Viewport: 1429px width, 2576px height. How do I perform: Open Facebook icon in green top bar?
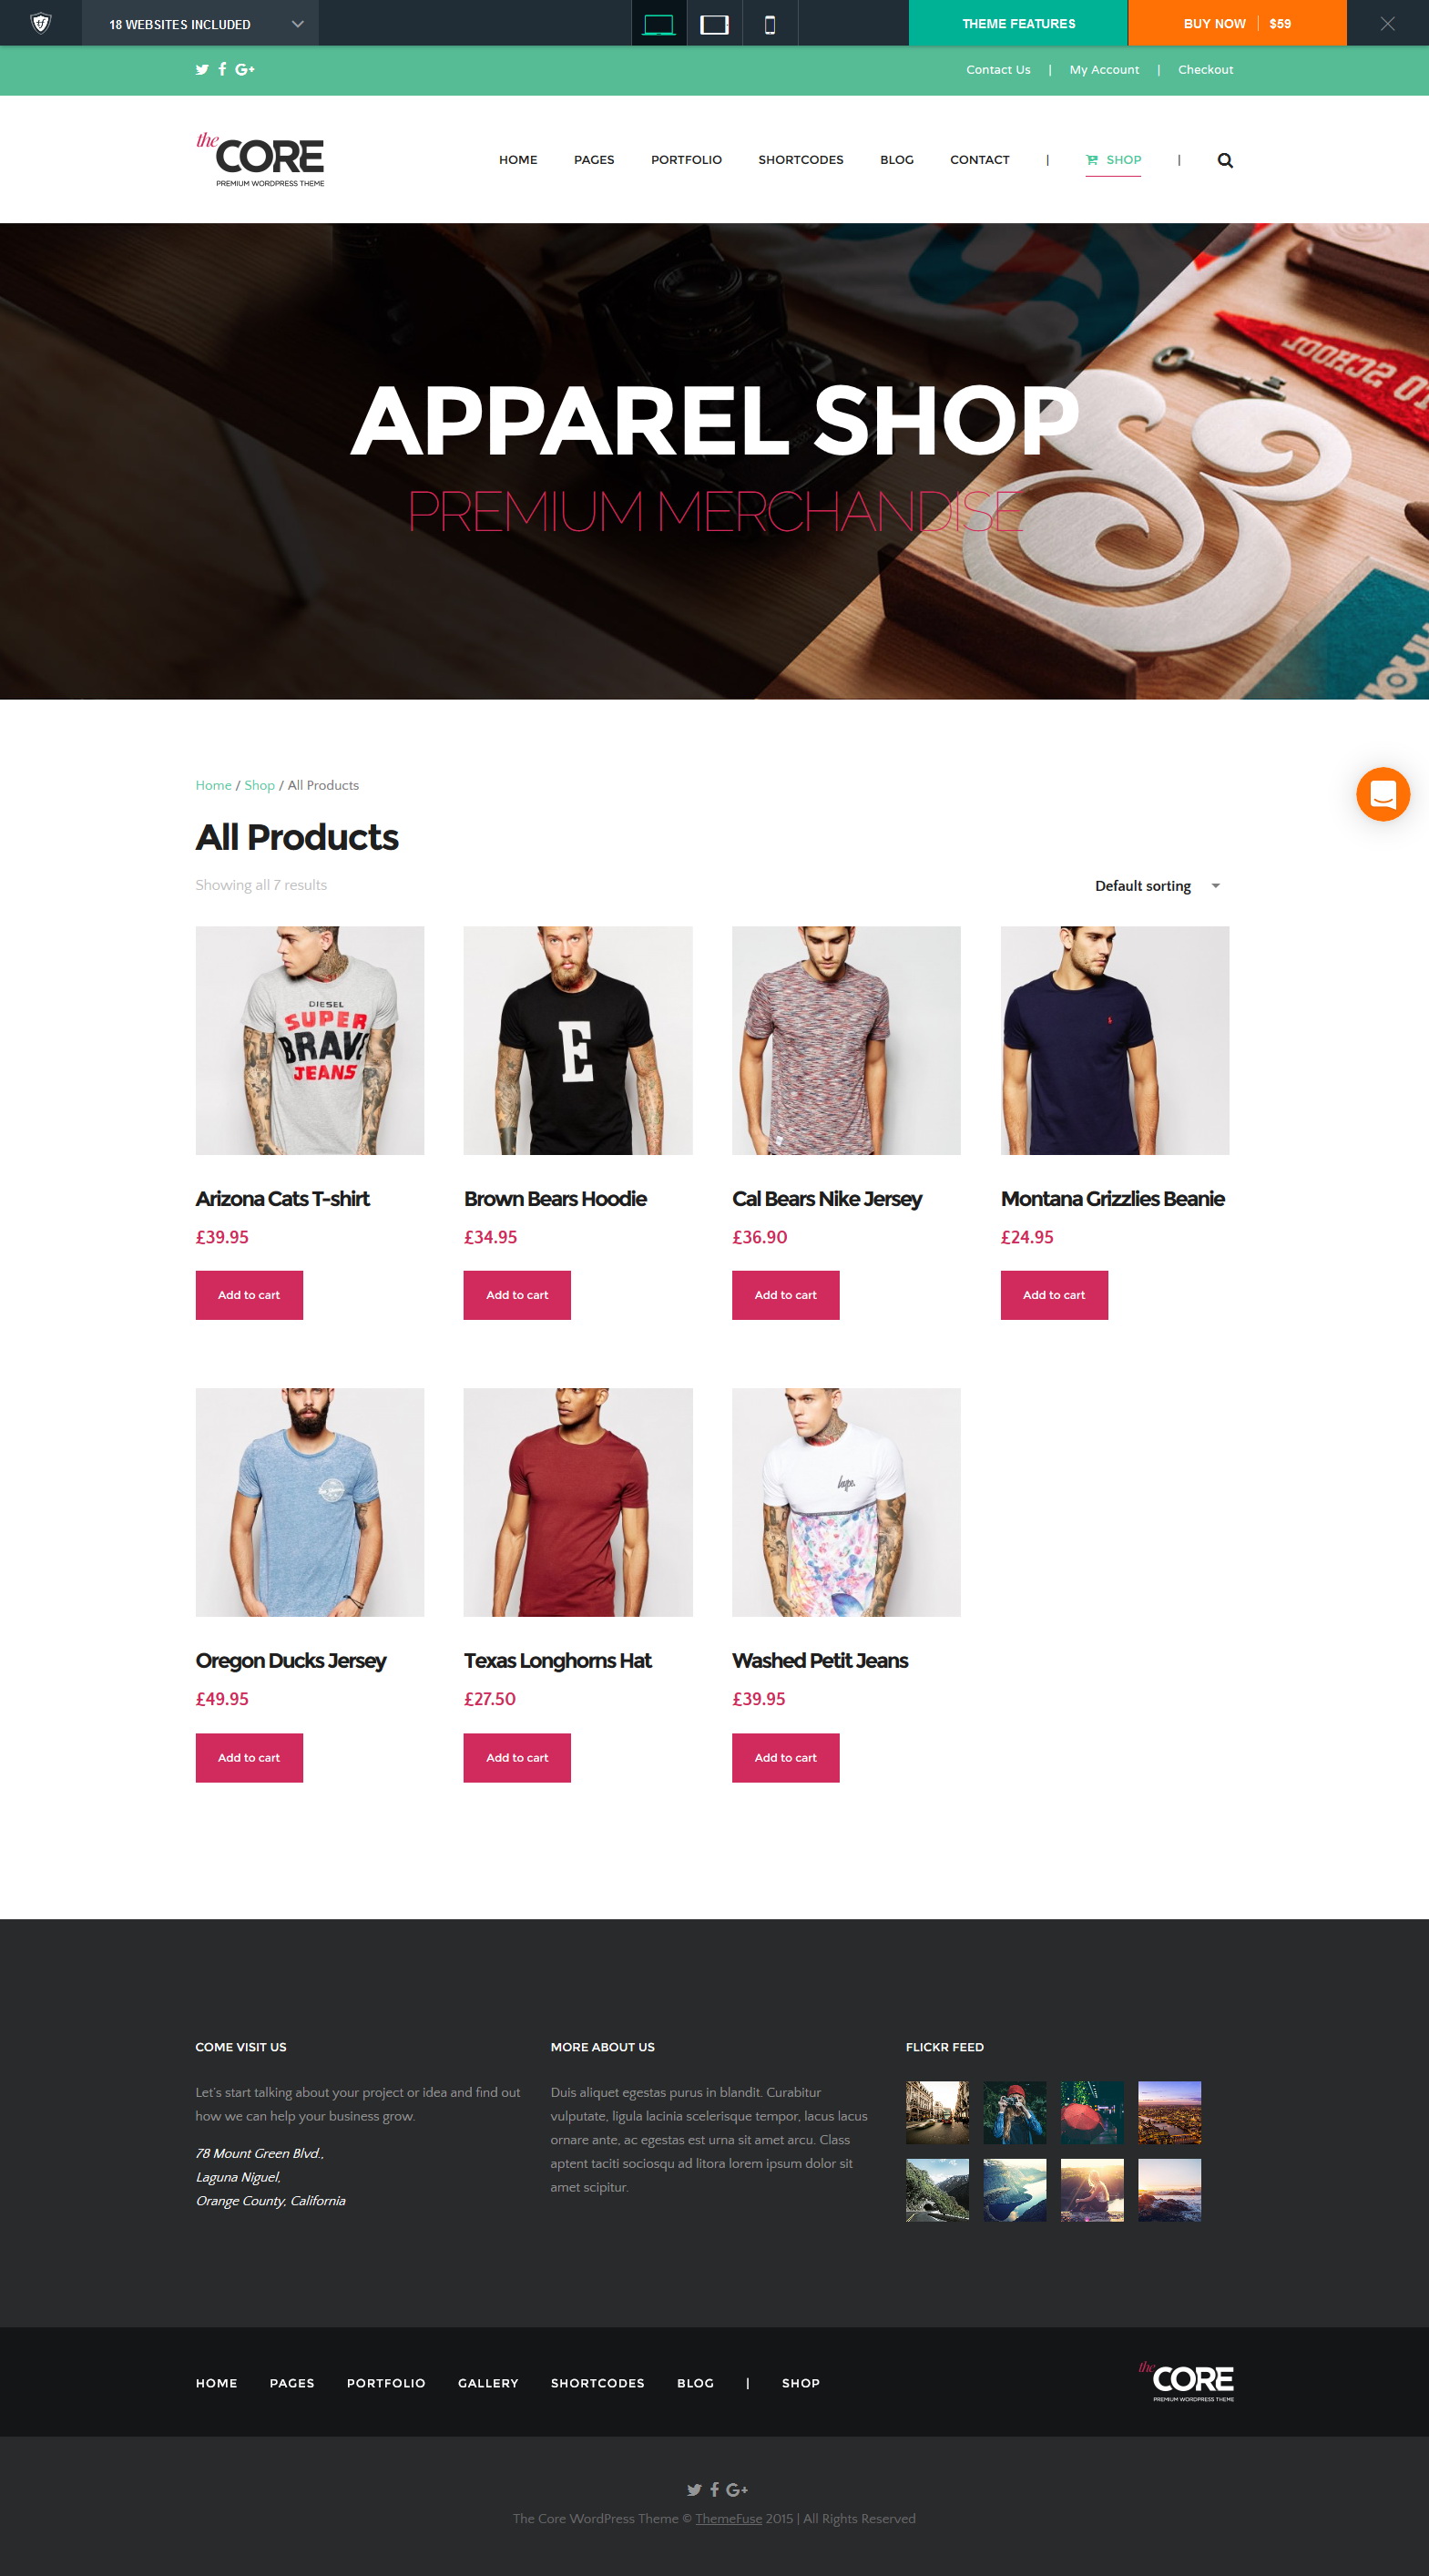[222, 69]
